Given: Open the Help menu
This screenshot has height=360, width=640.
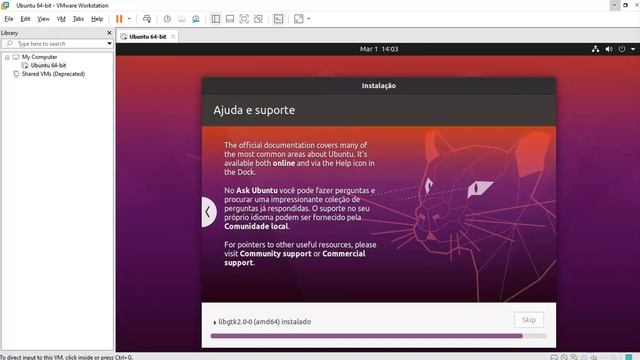Looking at the screenshot, I should (x=97, y=19).
